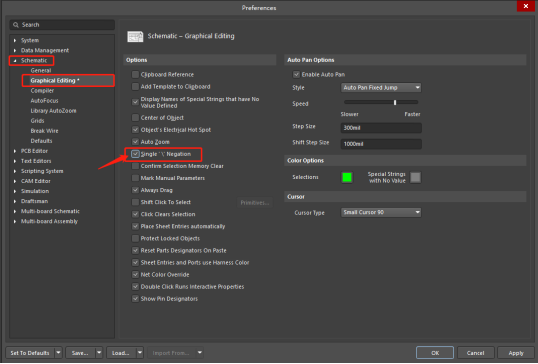Open the green Selections color swatch
This screenshot has height=364, width=538.
pos(347,177)
